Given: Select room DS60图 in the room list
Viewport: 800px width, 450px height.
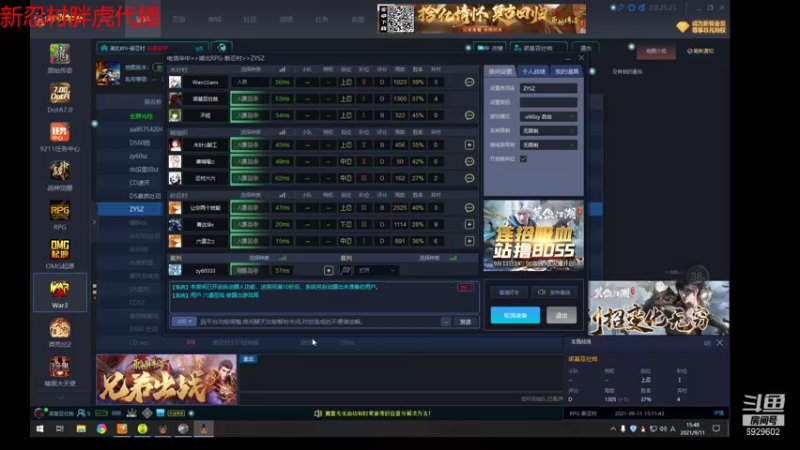Looking at the screenshot, I should point(139,143).
